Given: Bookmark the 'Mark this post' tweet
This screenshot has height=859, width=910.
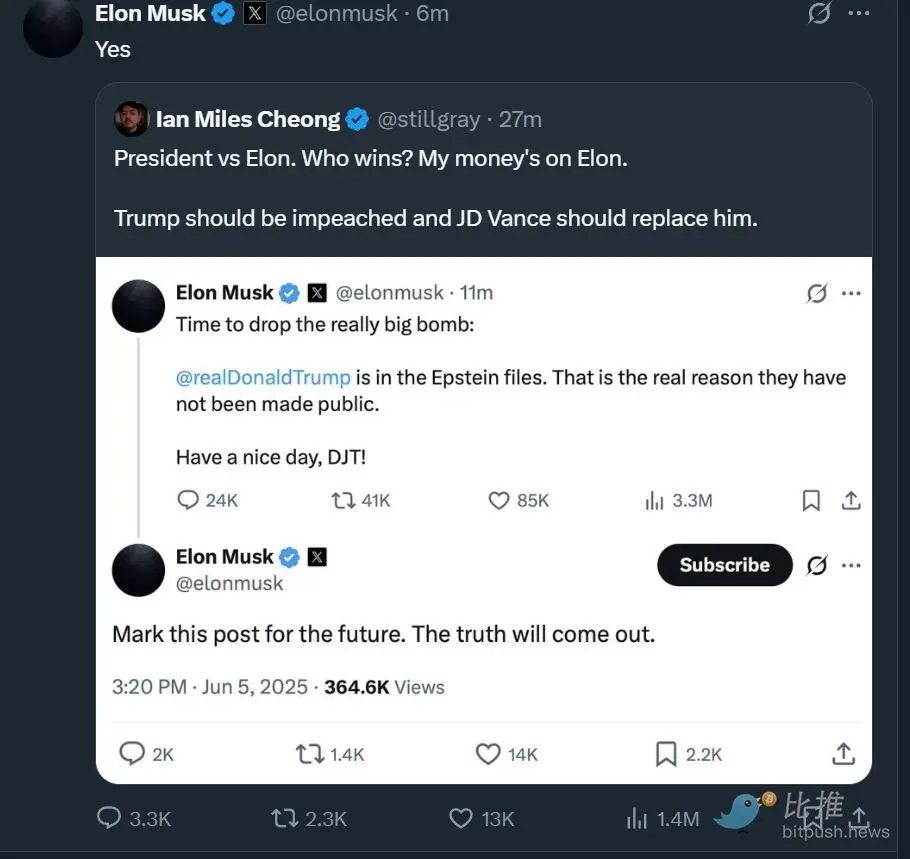Looking at the screenshot, I should [x=666, y=753].
